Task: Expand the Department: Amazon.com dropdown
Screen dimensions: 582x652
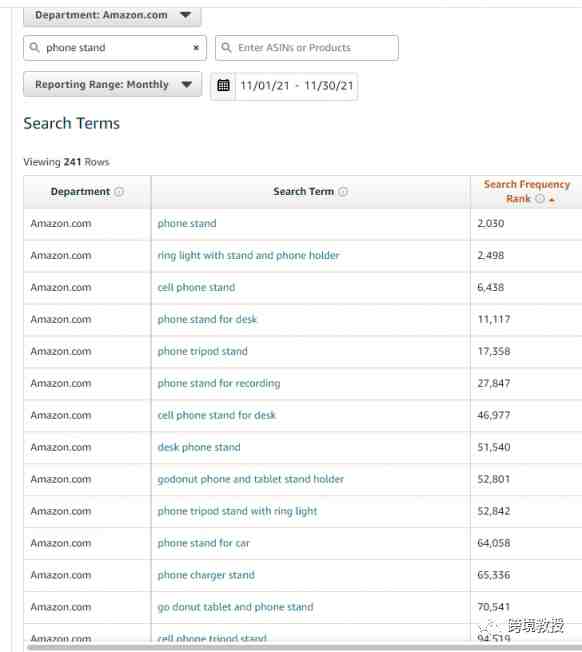Action: pos(112,15)
